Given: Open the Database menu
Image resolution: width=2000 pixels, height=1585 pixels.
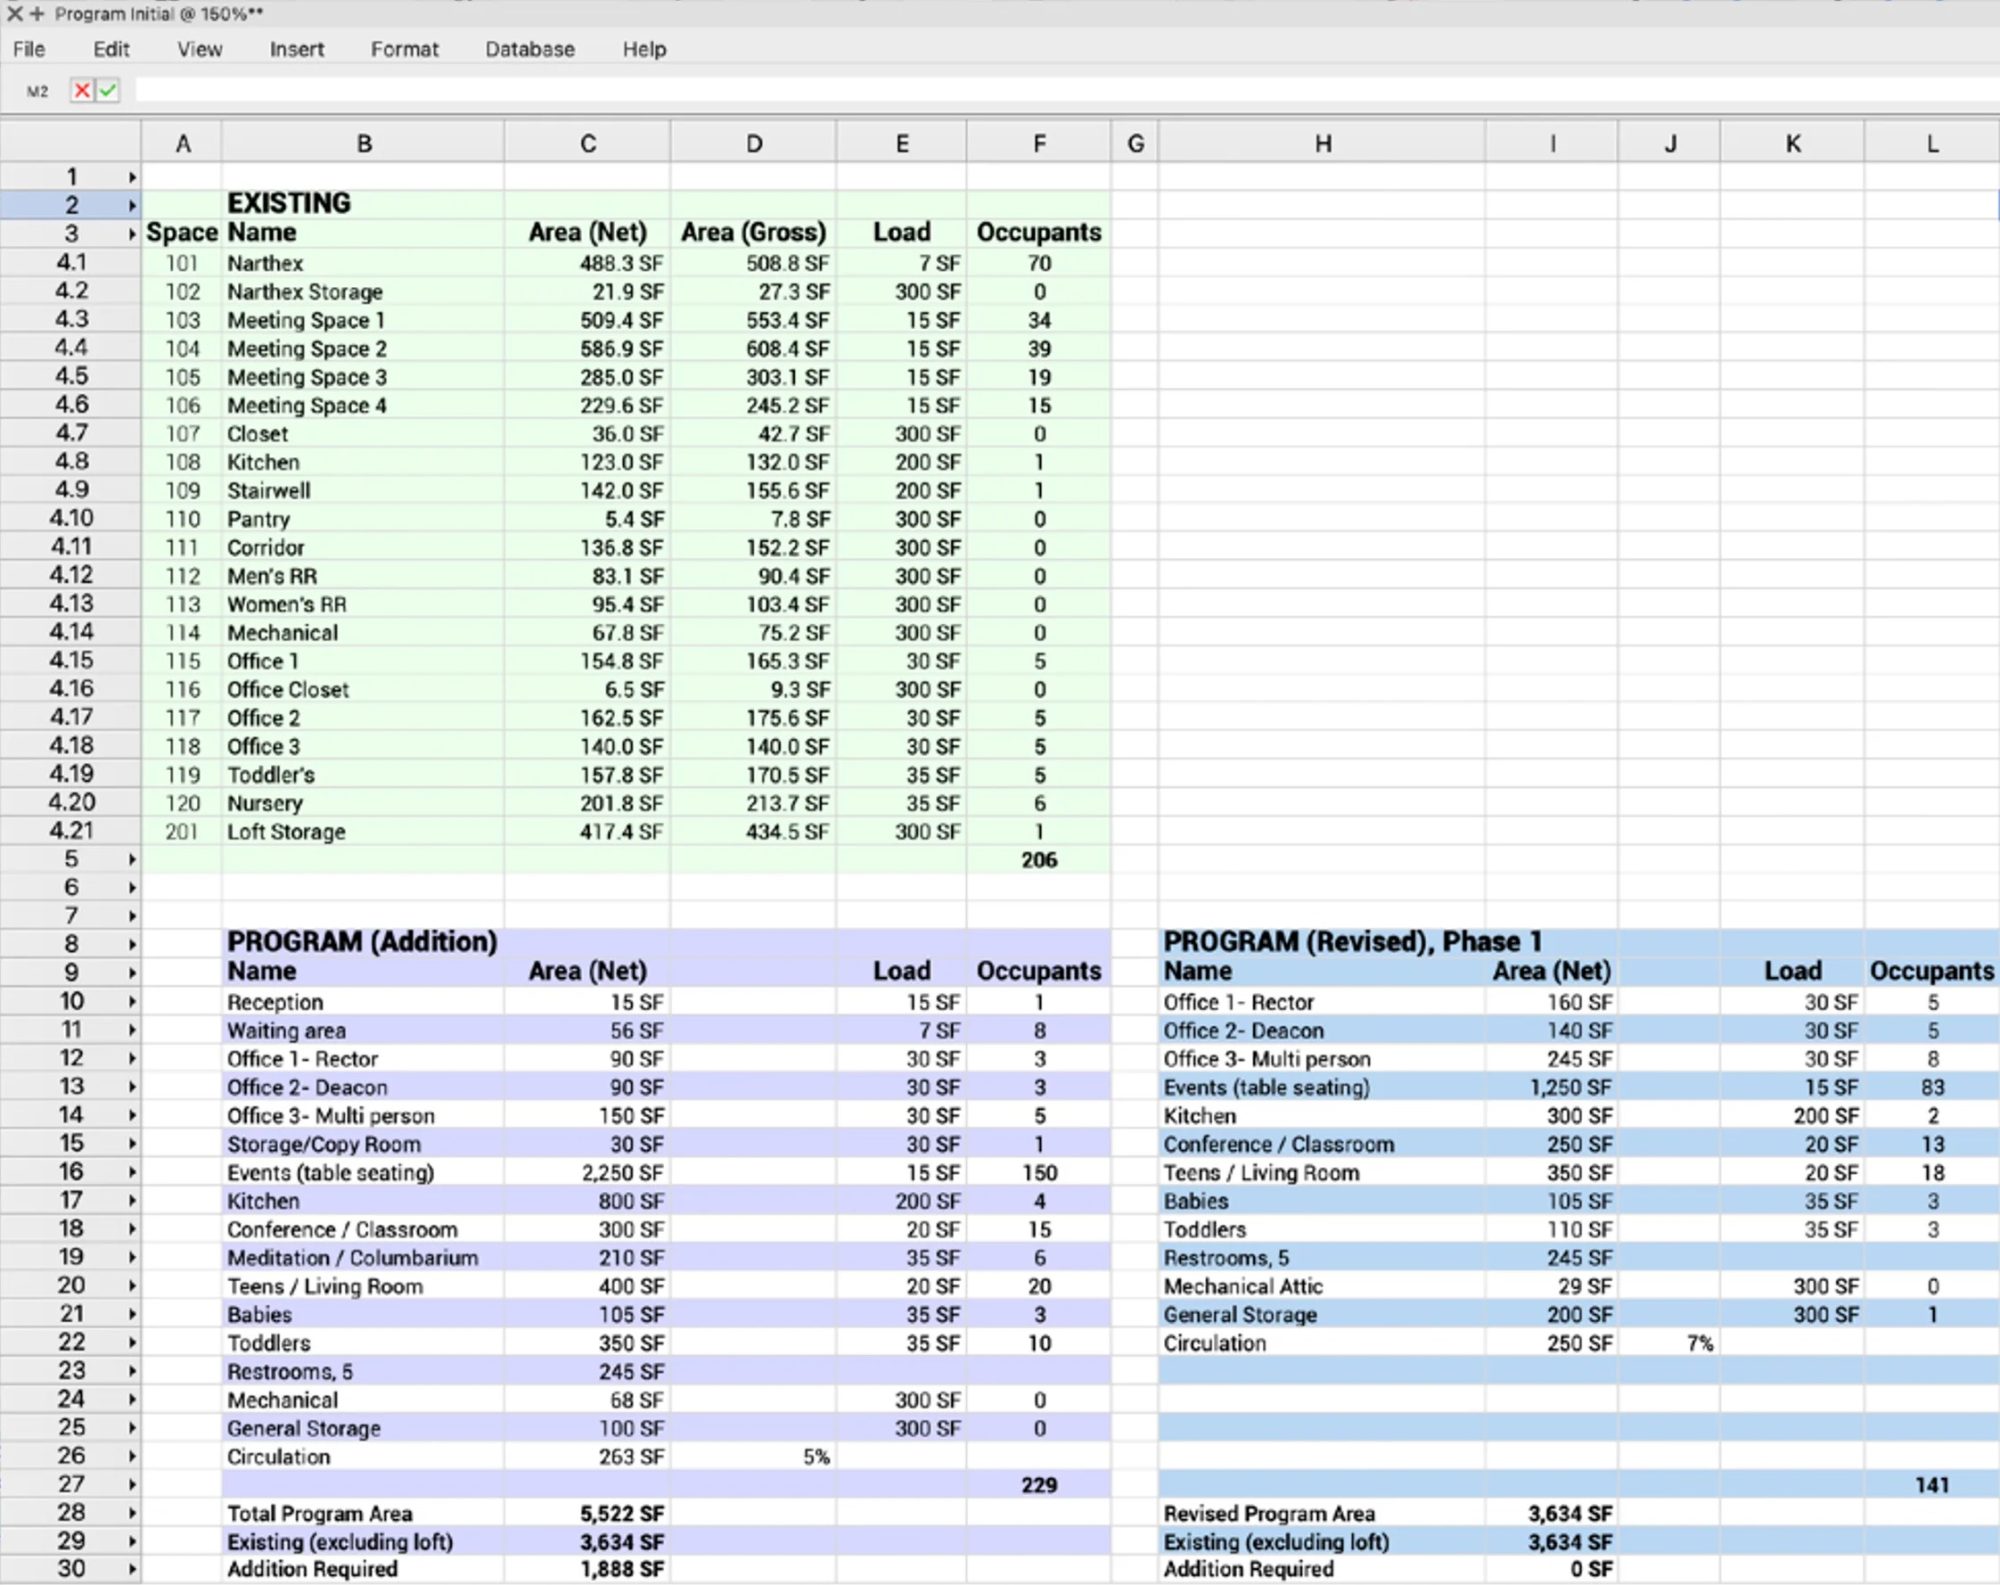Looking at the screenshot, I should click(x=529, y=49).
